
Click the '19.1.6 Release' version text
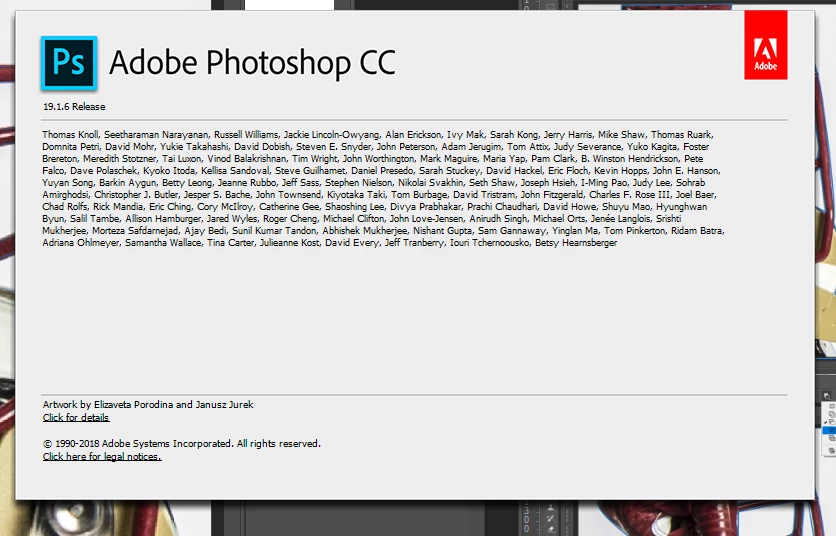pyautogui.click(x=74, y=107)
